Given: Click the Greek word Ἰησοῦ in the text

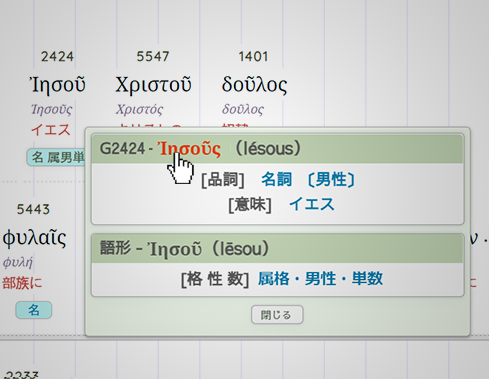Looking at the screenshot, I should [x=57, y=85].
